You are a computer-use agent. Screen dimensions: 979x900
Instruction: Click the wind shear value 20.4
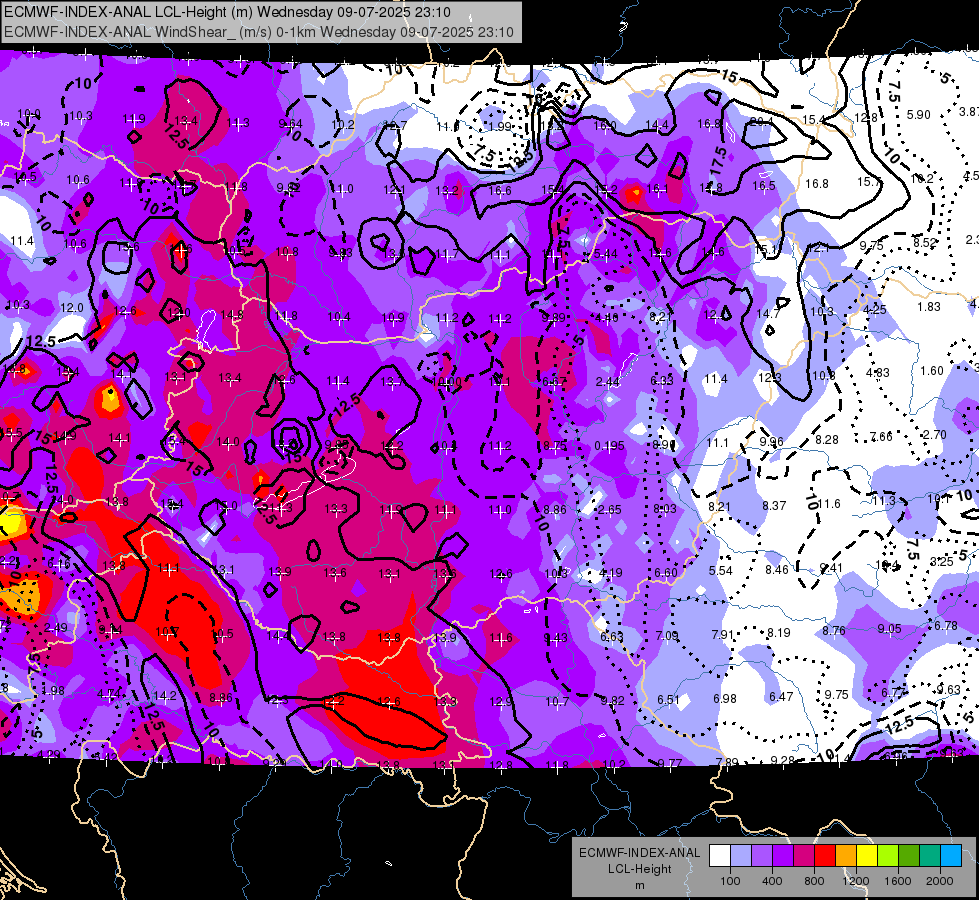click(x=761, y=122)
